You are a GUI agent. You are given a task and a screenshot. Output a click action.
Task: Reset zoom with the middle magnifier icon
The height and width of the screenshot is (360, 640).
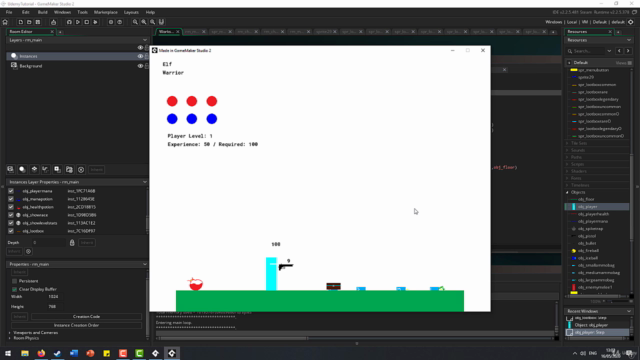pyautogui.click(x=144, y=22)
